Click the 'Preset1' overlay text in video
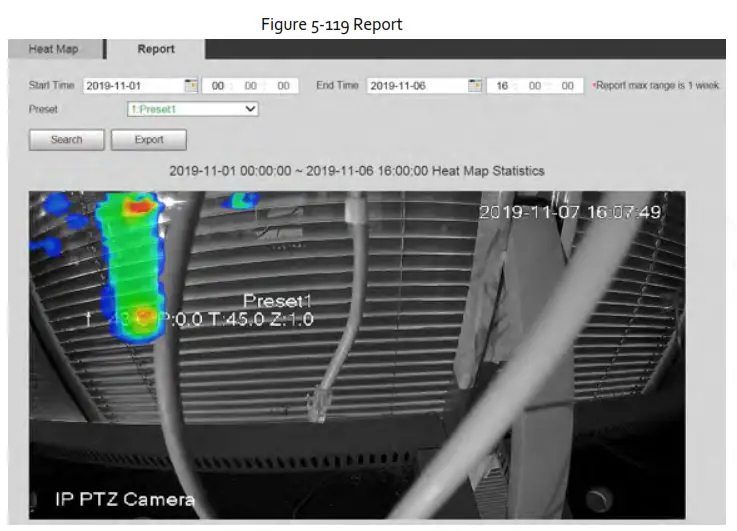 pos(277,301)
